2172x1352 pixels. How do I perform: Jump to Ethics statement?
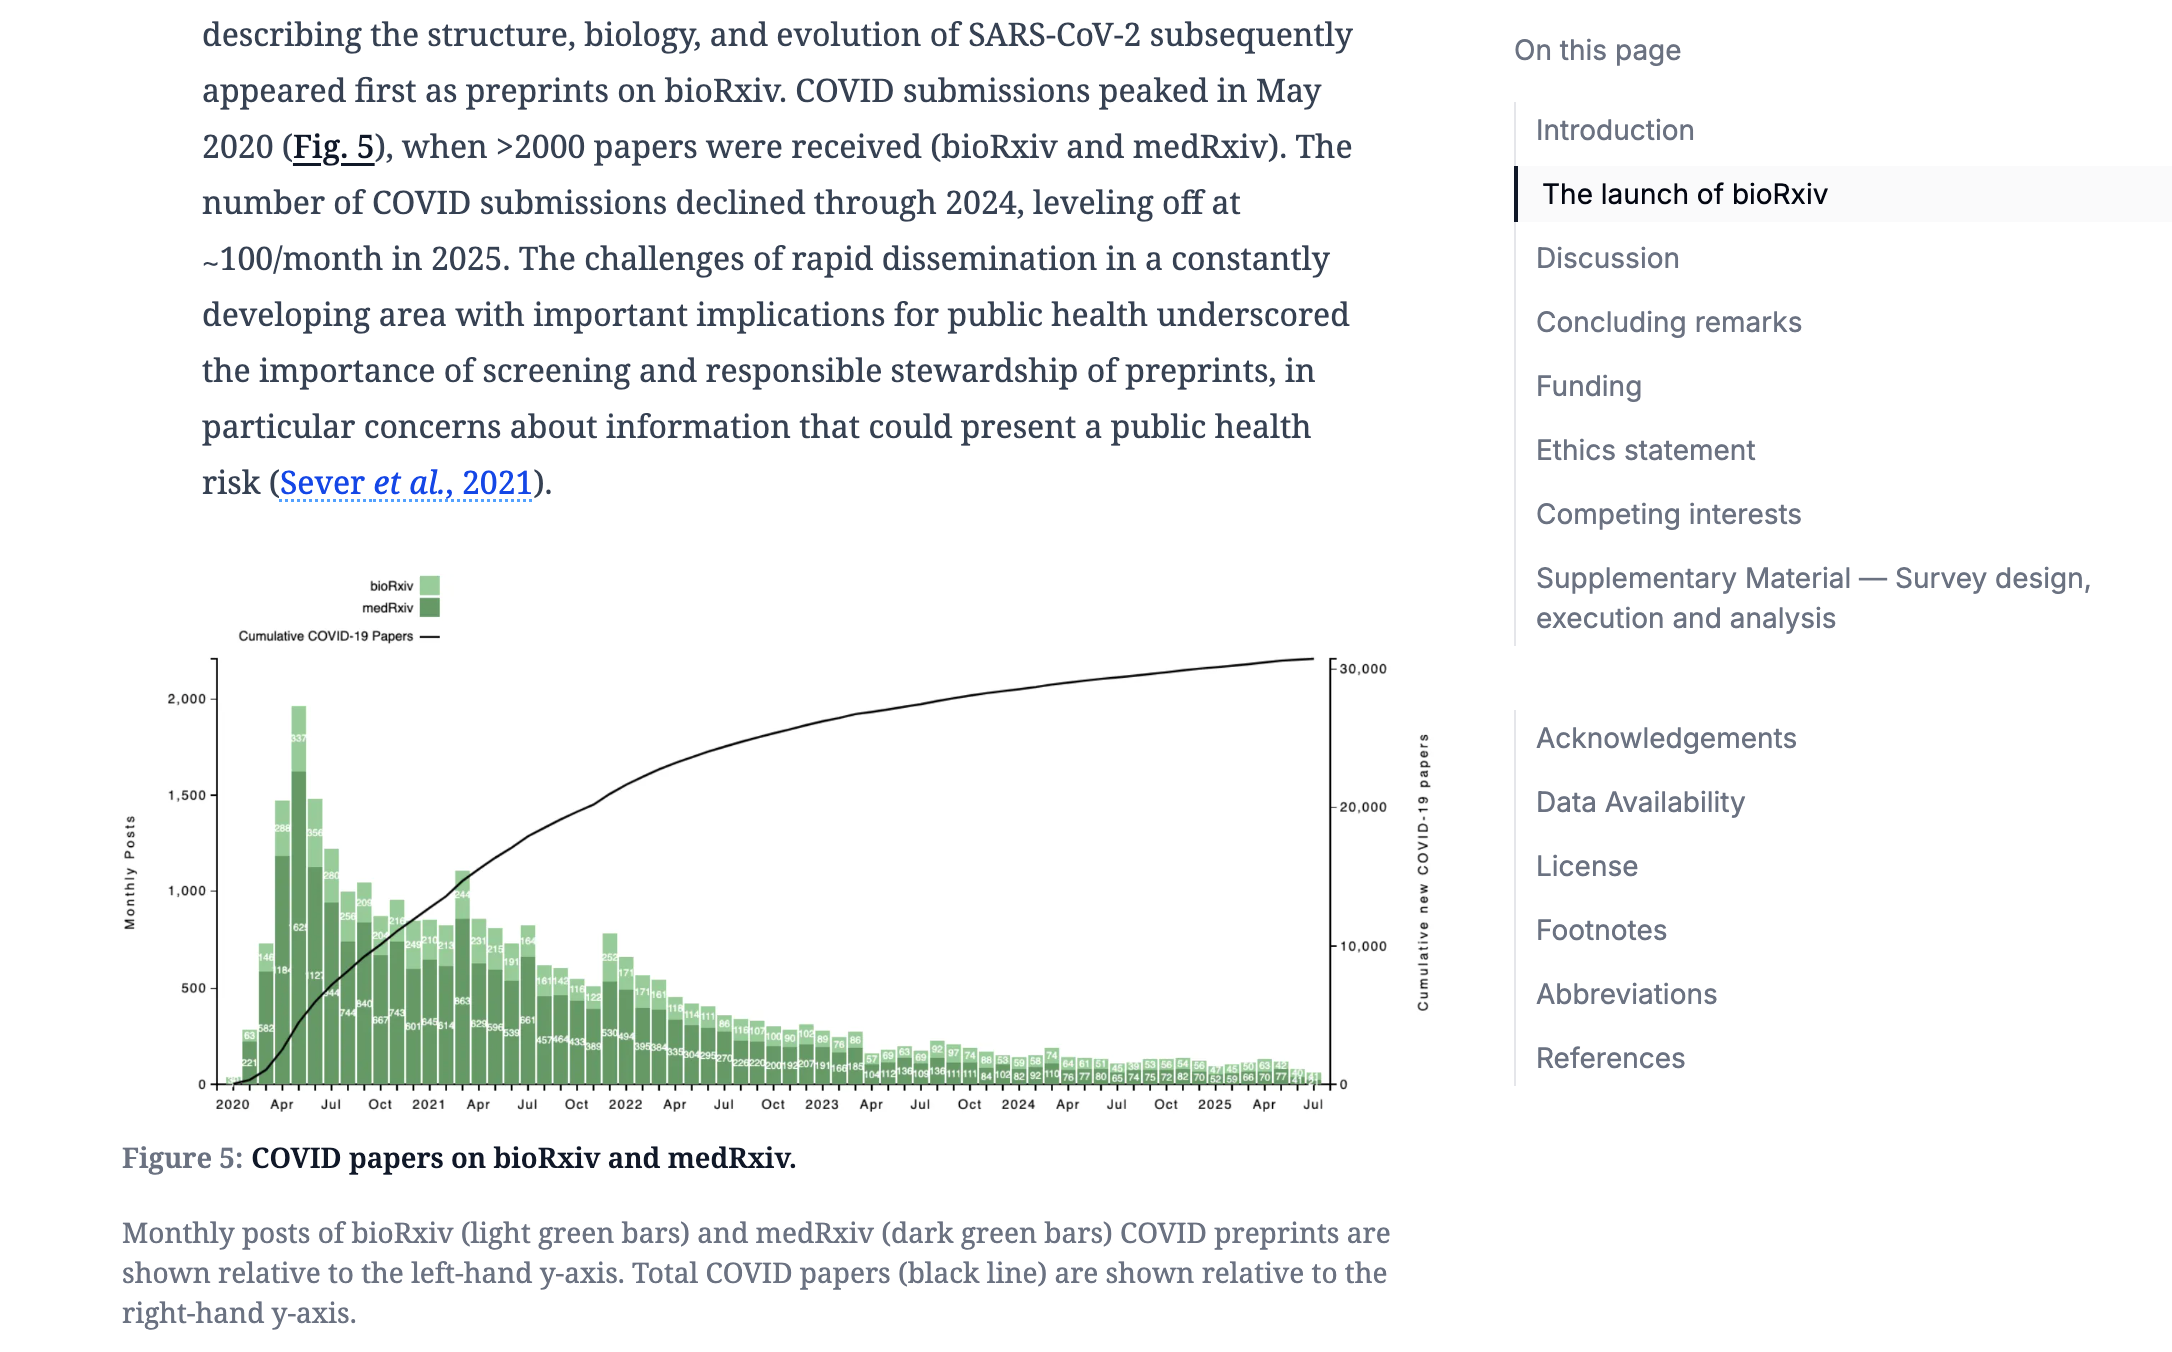(x=1646, y=450)
